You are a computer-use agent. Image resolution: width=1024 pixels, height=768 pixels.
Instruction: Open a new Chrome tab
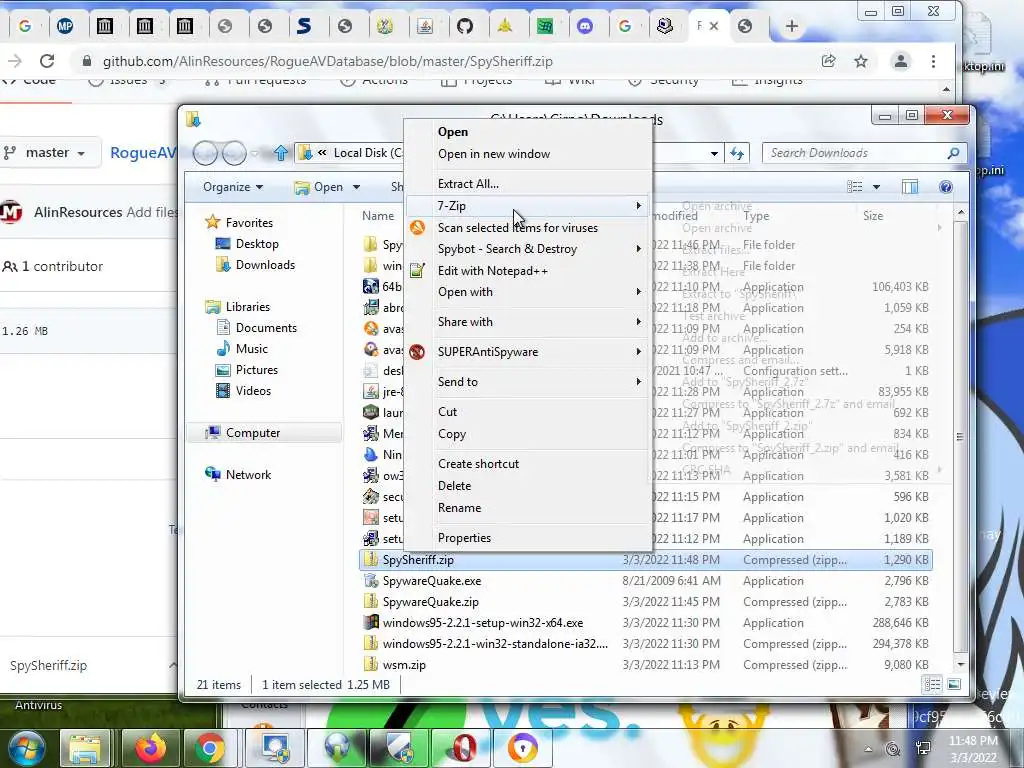pos(792,26)
